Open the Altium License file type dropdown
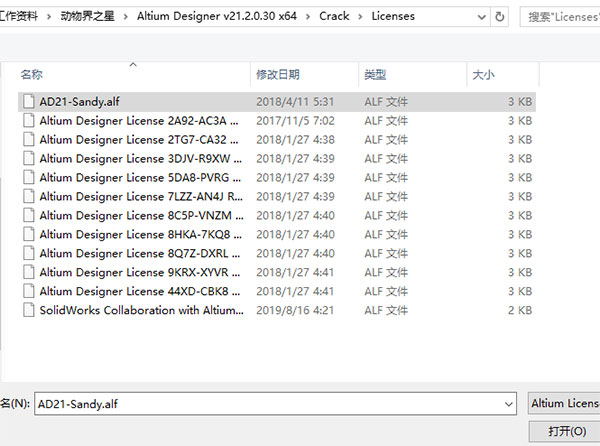The height and width of the screenshot is (446, 600). pos(564,403)
